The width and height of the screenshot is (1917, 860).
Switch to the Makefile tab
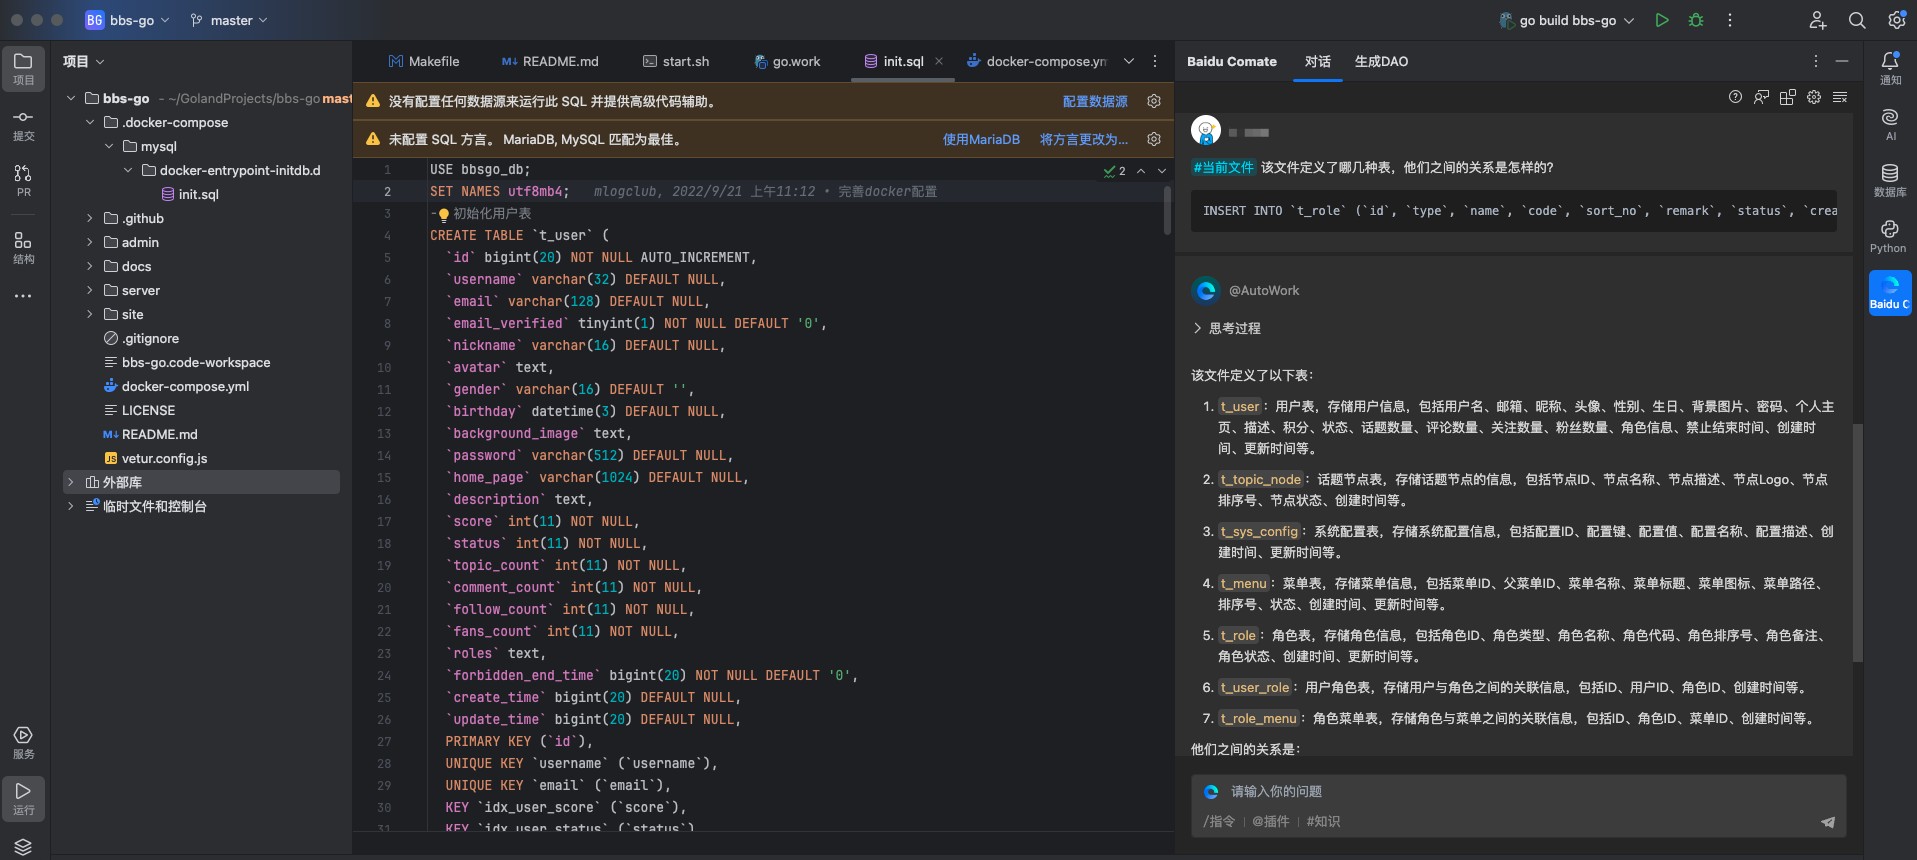point(424,61)
